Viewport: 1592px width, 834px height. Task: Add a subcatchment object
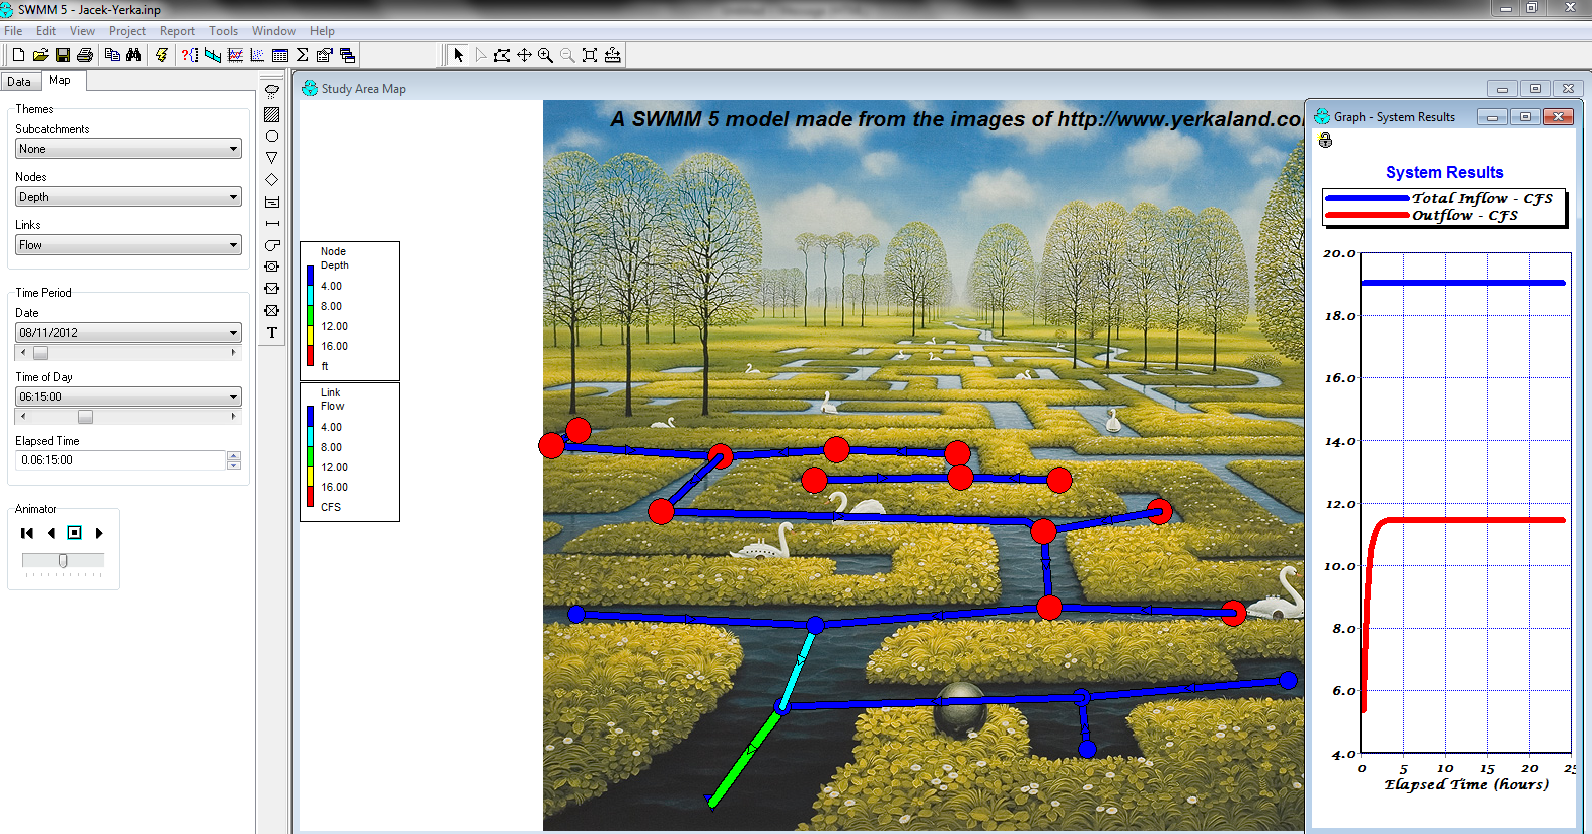click(271, 114)
